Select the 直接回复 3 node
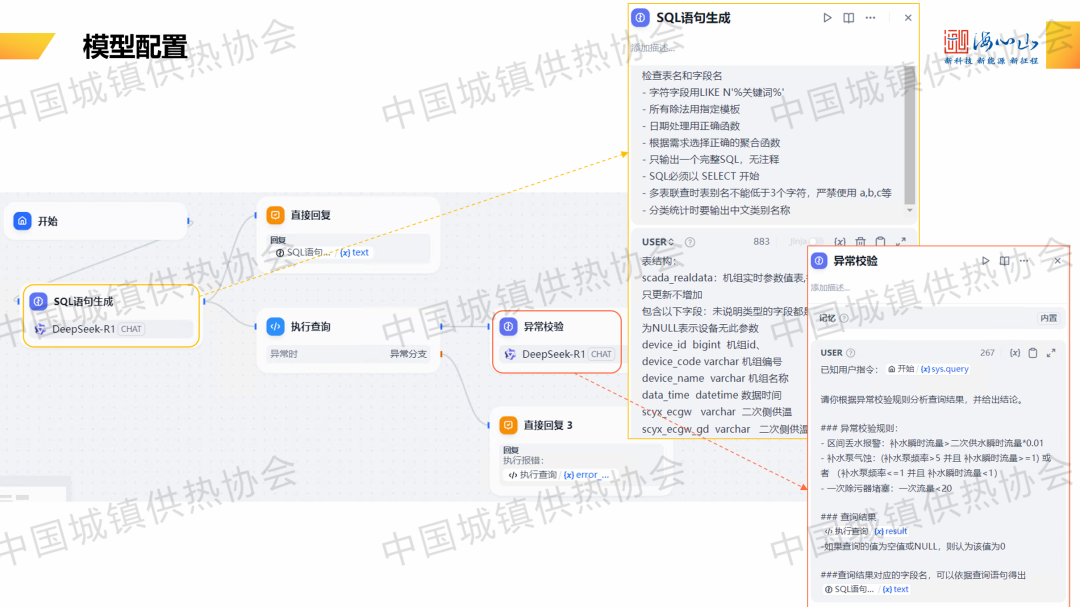Viewport: 1080px width, 607px height. pyautogui.click(x=580, y=425)
